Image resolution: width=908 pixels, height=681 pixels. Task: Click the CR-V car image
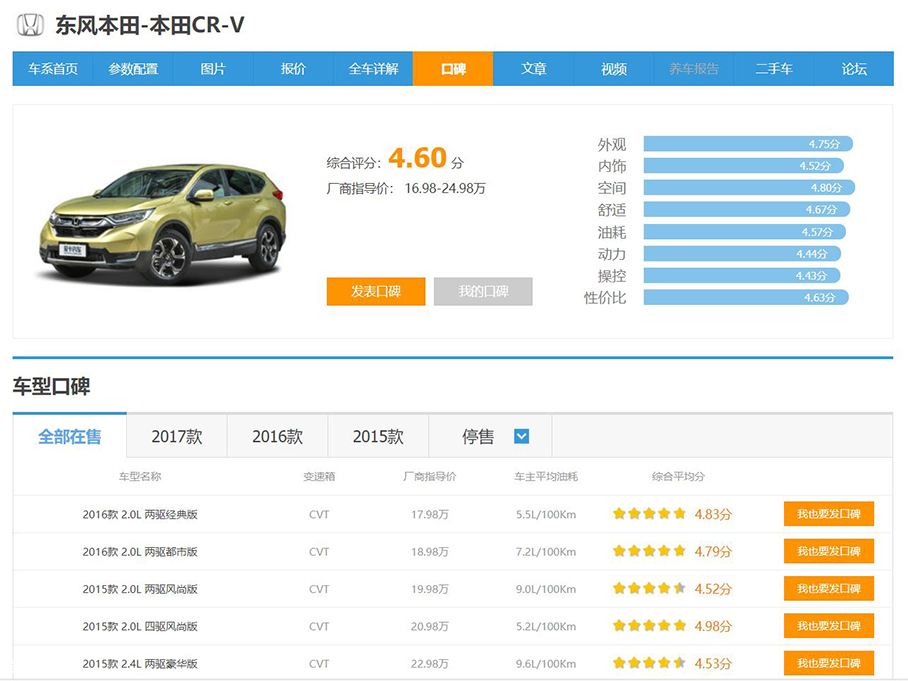pos(163,221)
